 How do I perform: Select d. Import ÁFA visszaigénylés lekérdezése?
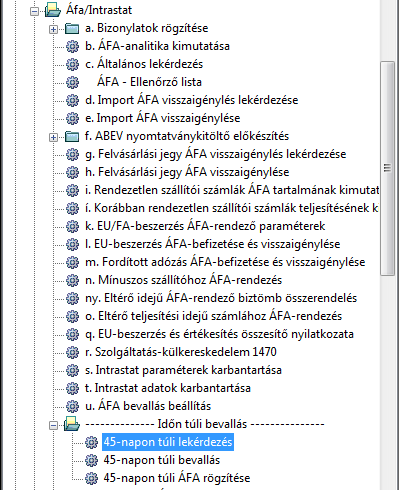click(x=192, y=100)
